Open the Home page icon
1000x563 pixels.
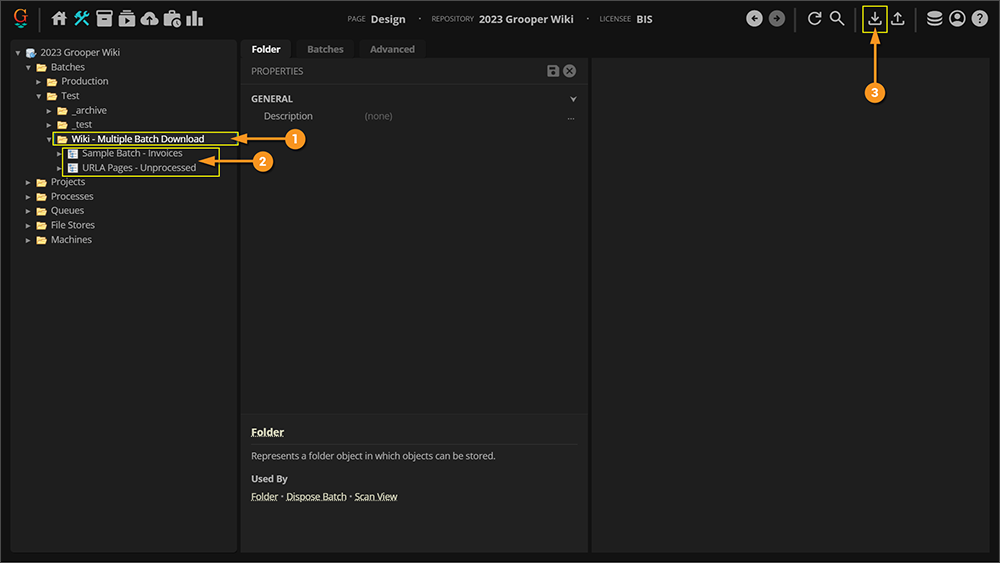tap(59, 18)
